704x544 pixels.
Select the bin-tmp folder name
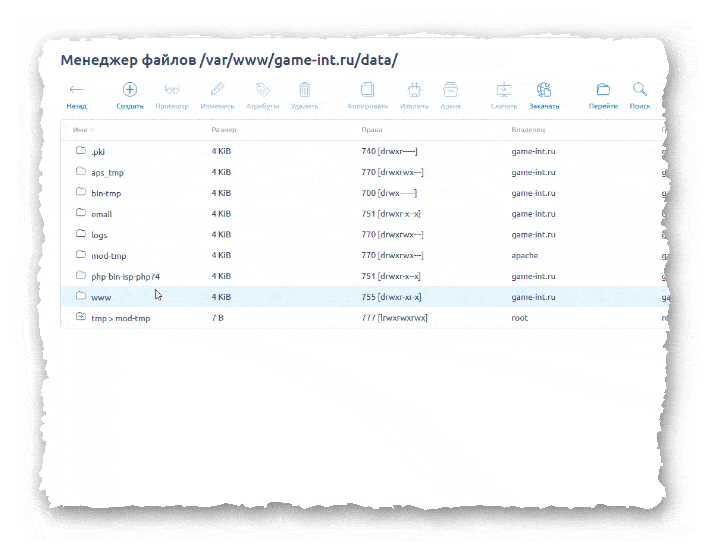point(106,193)
